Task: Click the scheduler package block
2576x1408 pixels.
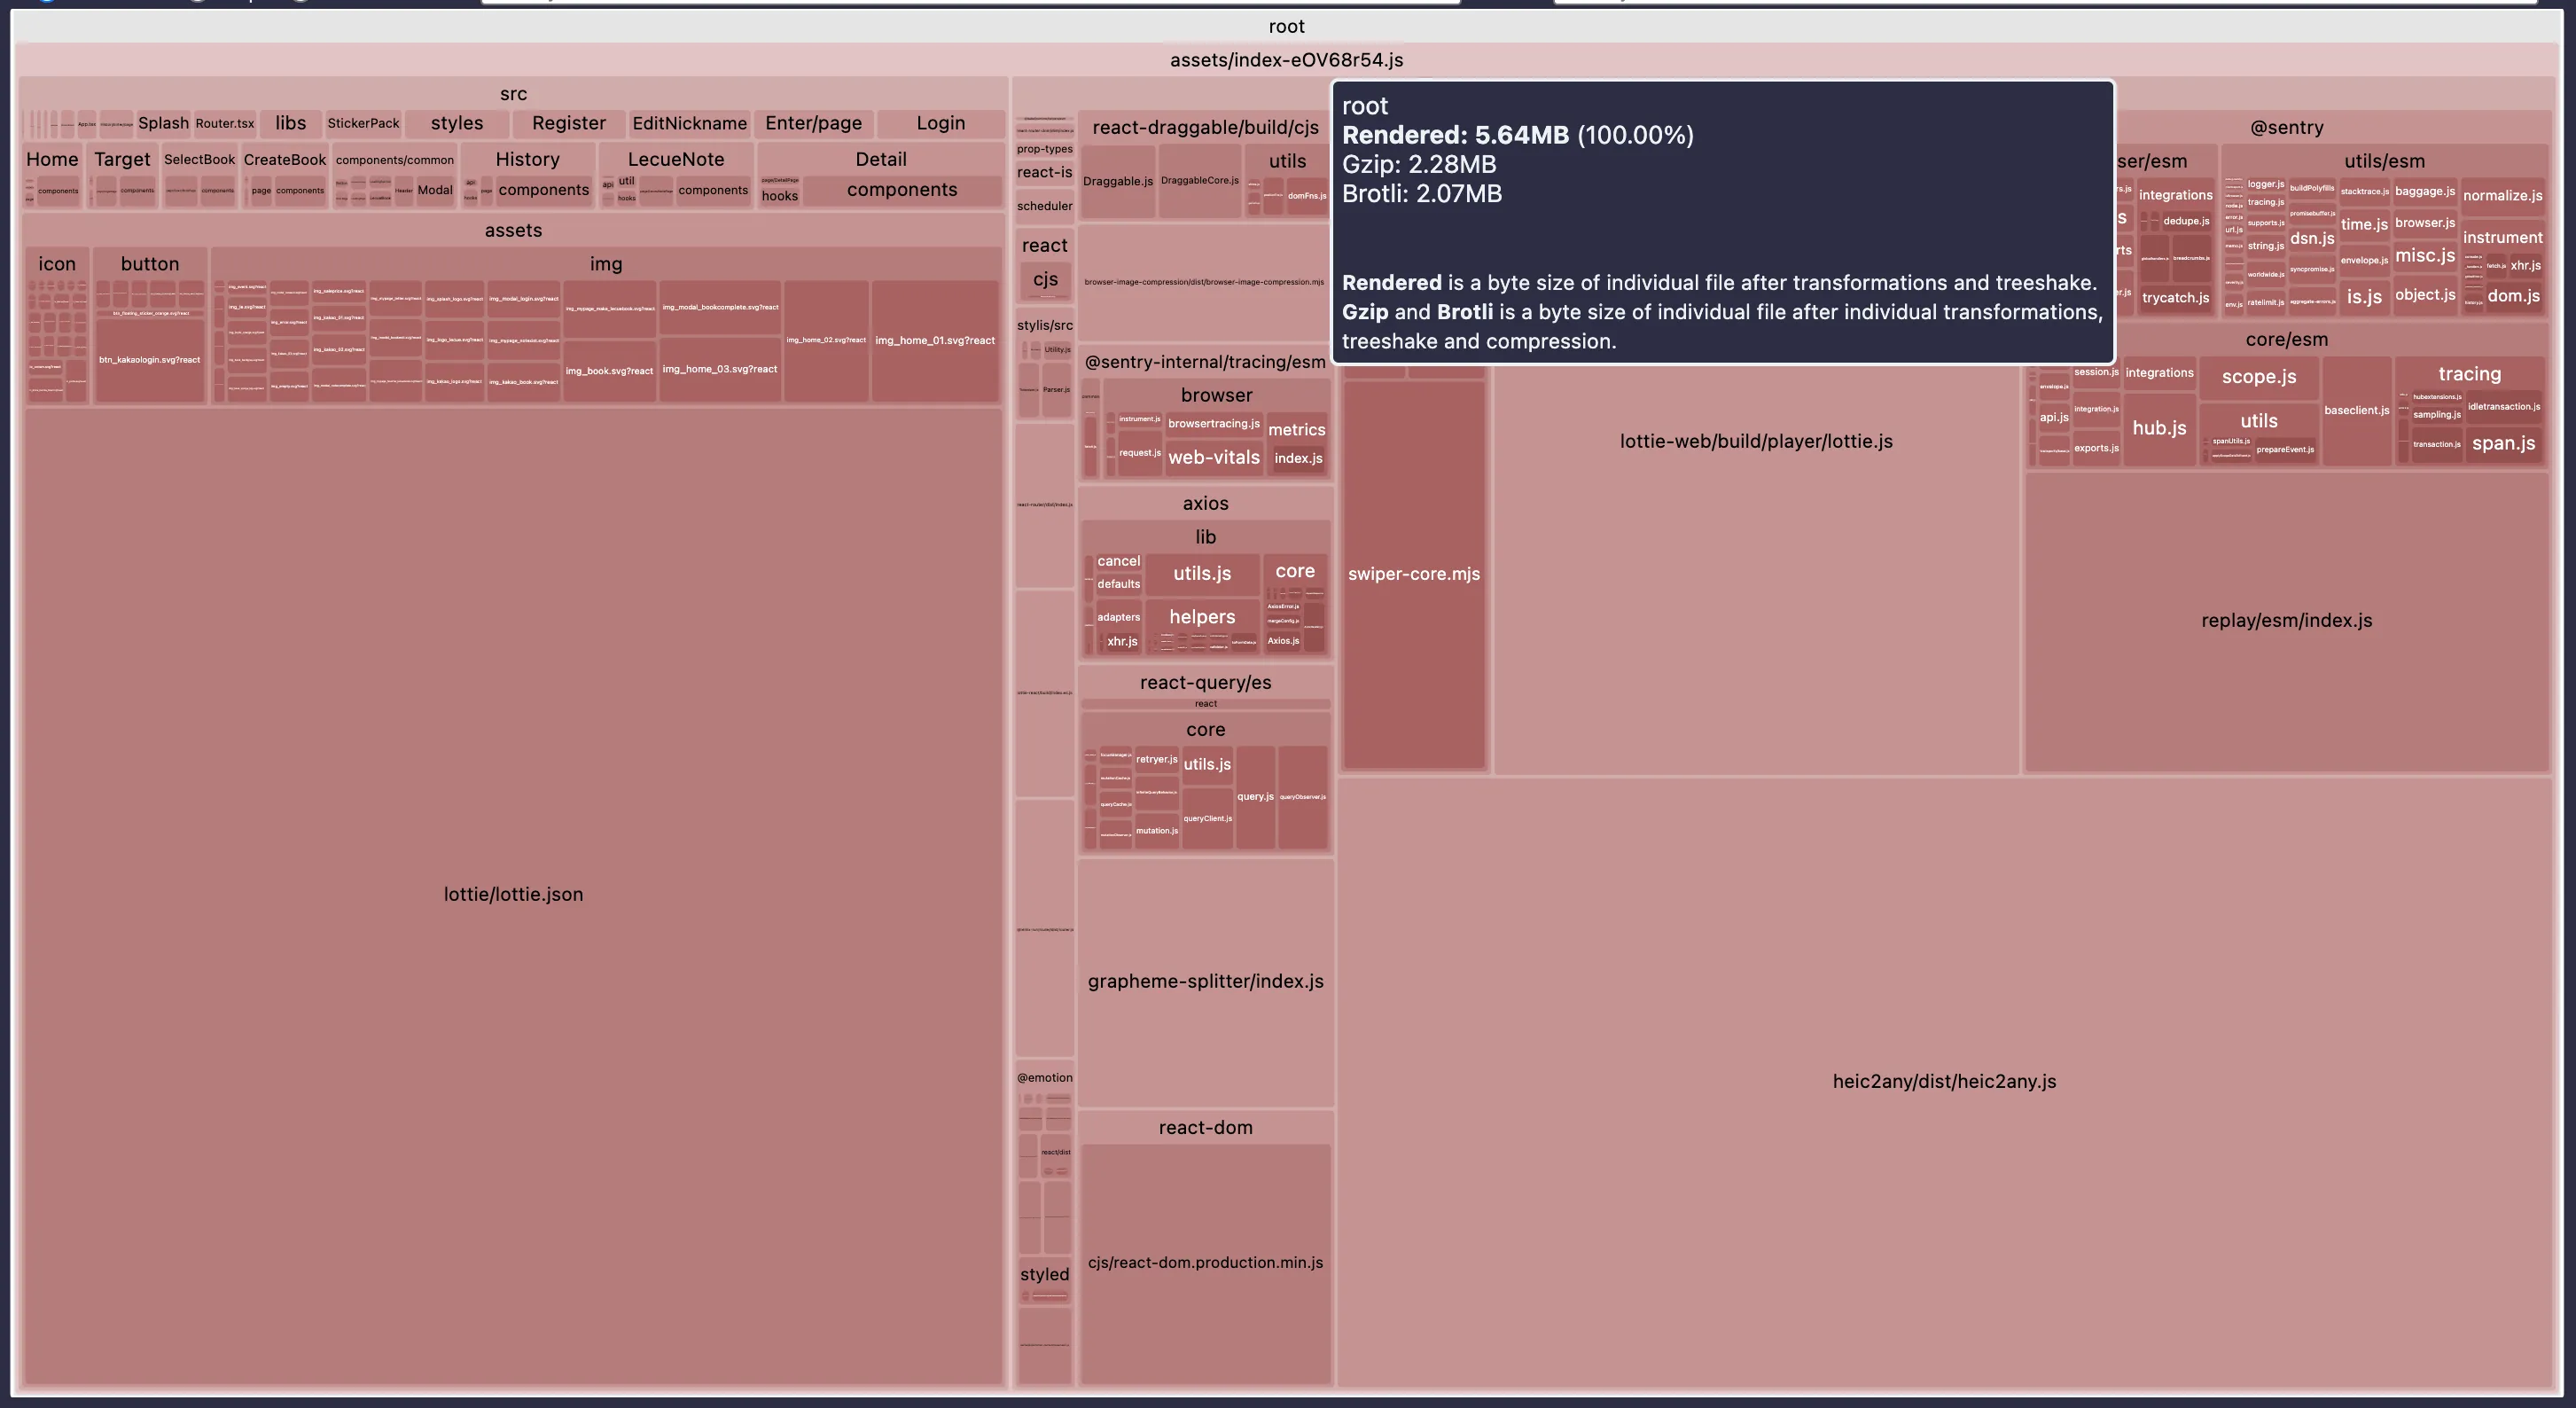Action: tap(1045, 206)
